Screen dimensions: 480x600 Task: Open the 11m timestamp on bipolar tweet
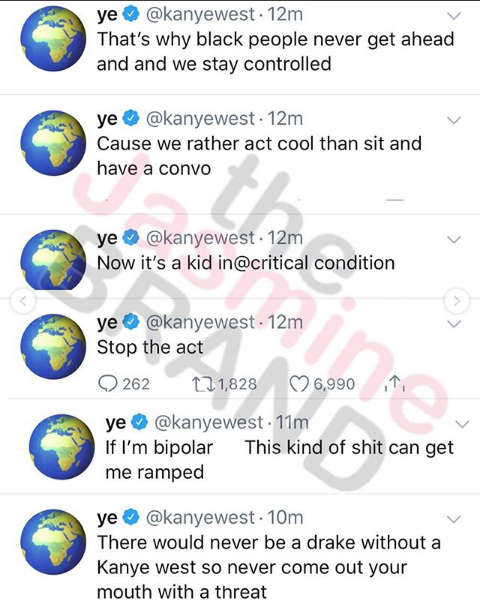(x=292, y=422)
